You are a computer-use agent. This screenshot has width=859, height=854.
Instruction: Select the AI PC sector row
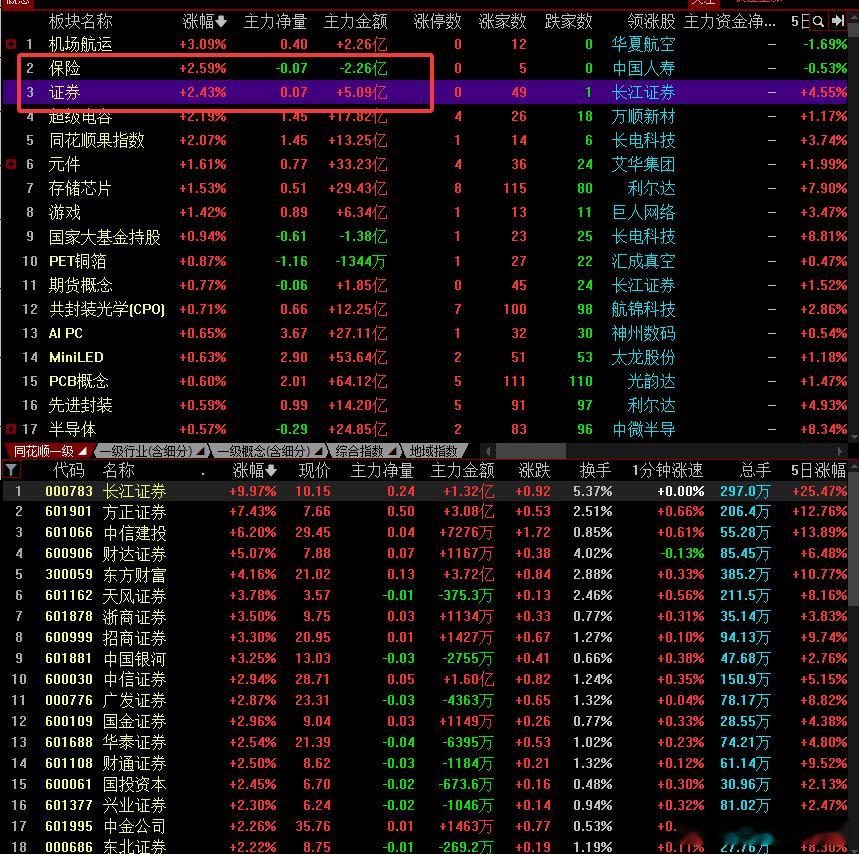tap(423, 333)
